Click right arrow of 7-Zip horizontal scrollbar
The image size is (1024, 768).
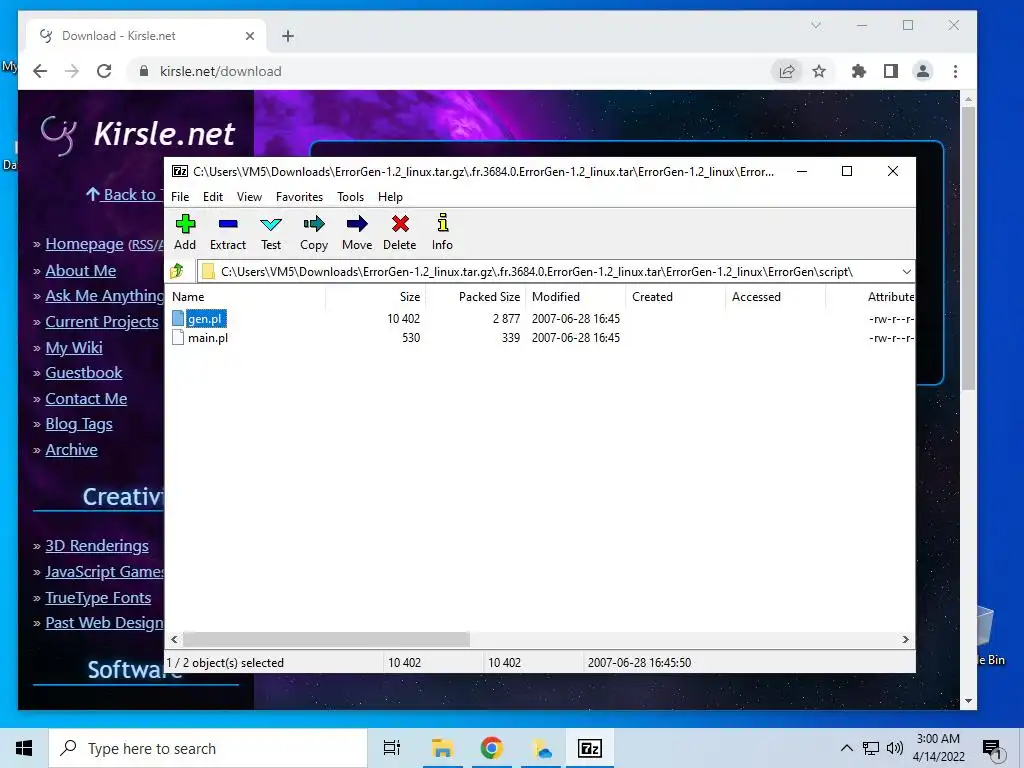pyautogui.click(x=905, y=639)
